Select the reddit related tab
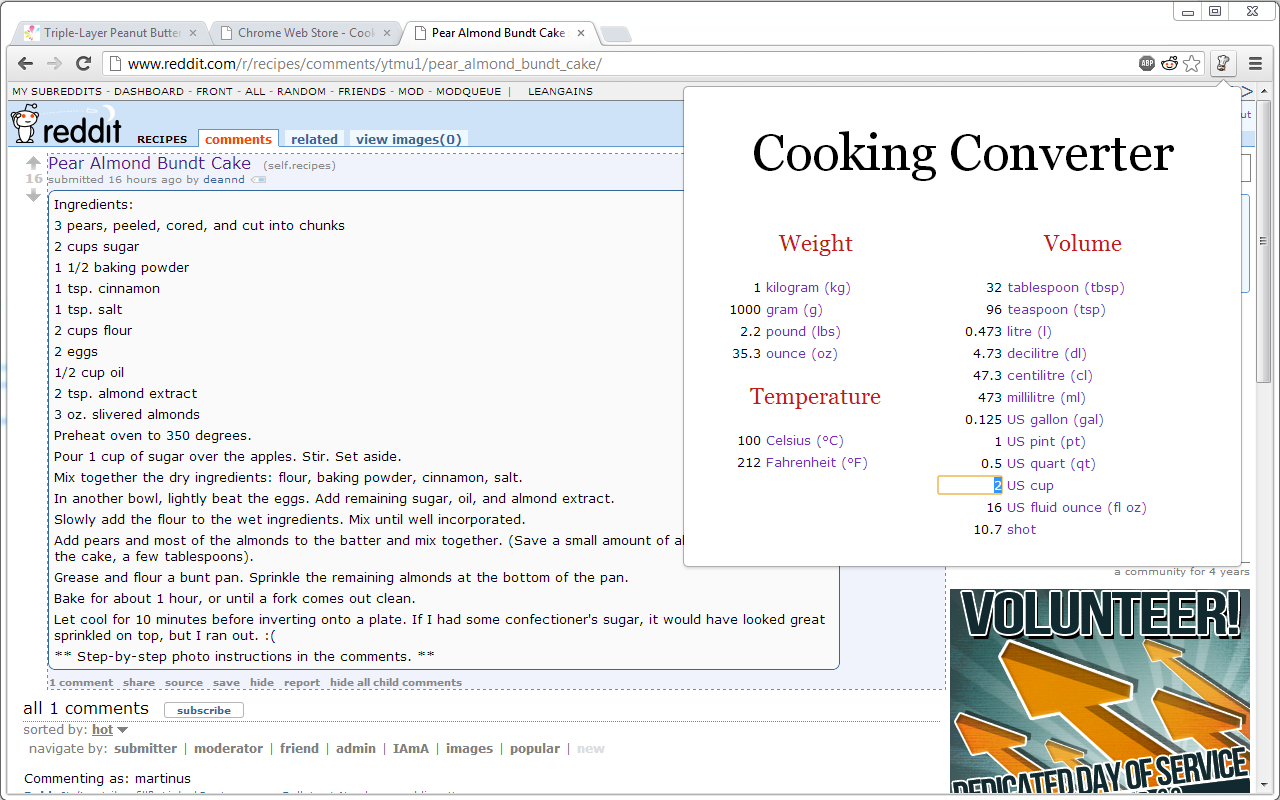Screen dimensions: 1280x800 [314, 139]
